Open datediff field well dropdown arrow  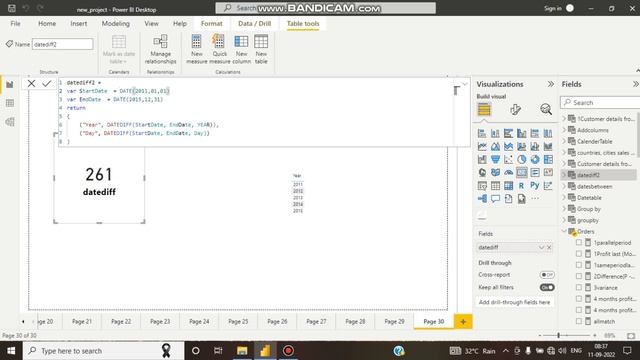(x=541, y=247)
